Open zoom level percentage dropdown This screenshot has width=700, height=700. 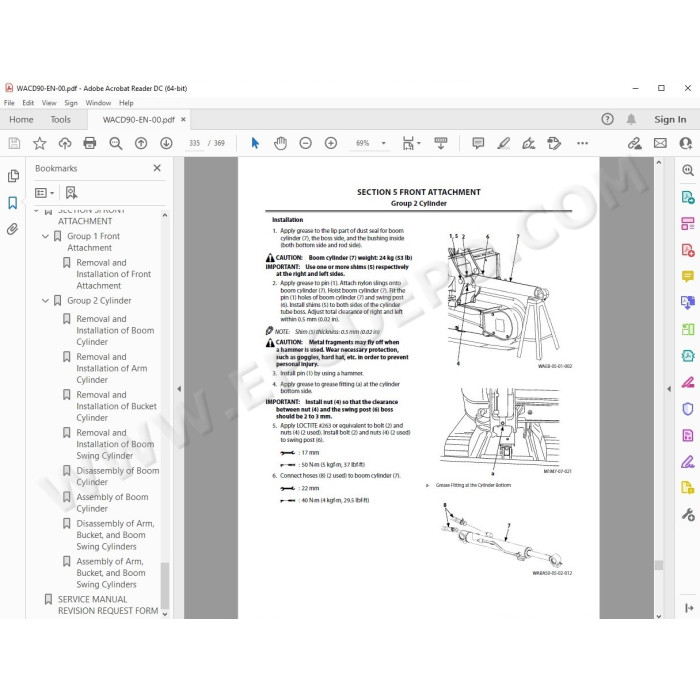(x=383, y=143)
